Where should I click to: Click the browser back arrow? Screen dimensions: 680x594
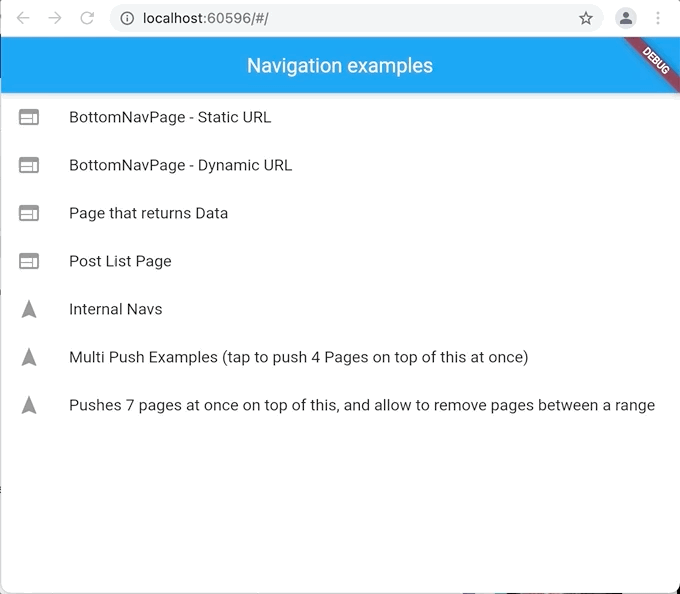(23, 18)
